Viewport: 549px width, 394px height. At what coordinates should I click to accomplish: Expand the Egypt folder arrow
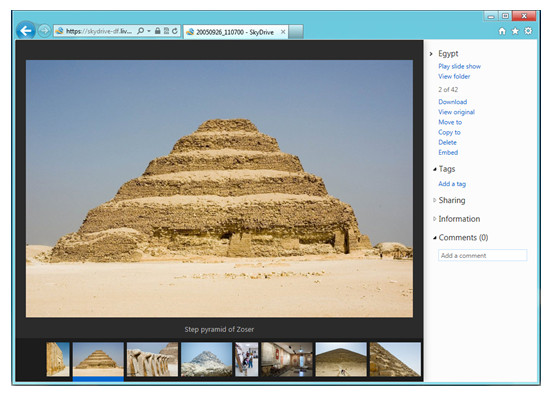(431, 54)
